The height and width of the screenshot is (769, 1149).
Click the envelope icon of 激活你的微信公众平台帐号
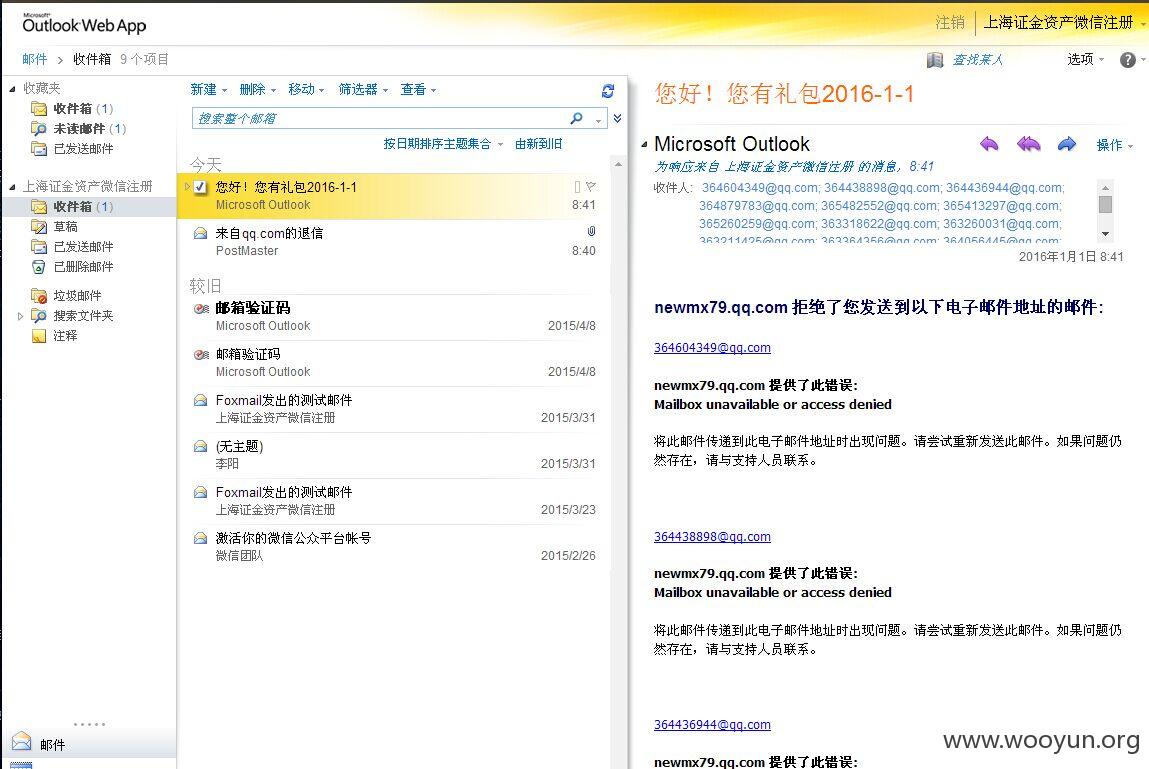pos(200,539)
